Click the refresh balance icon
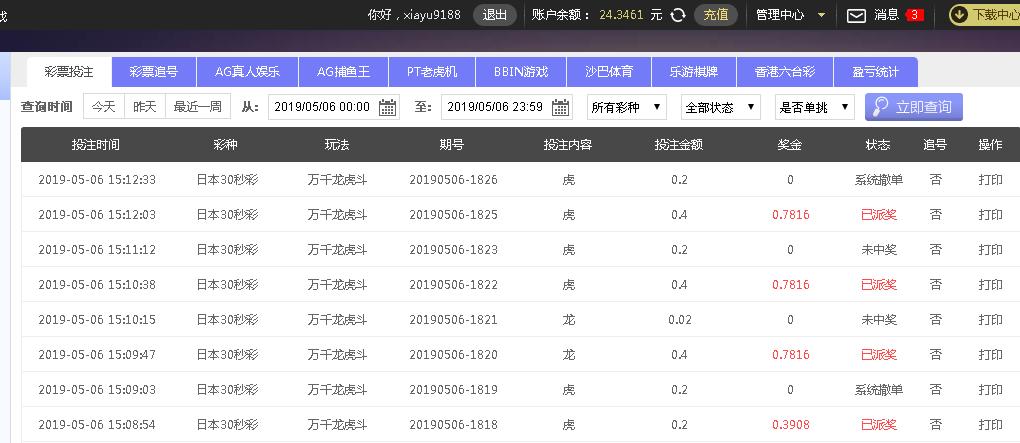The image size is (1020, 443). point(678,15)
